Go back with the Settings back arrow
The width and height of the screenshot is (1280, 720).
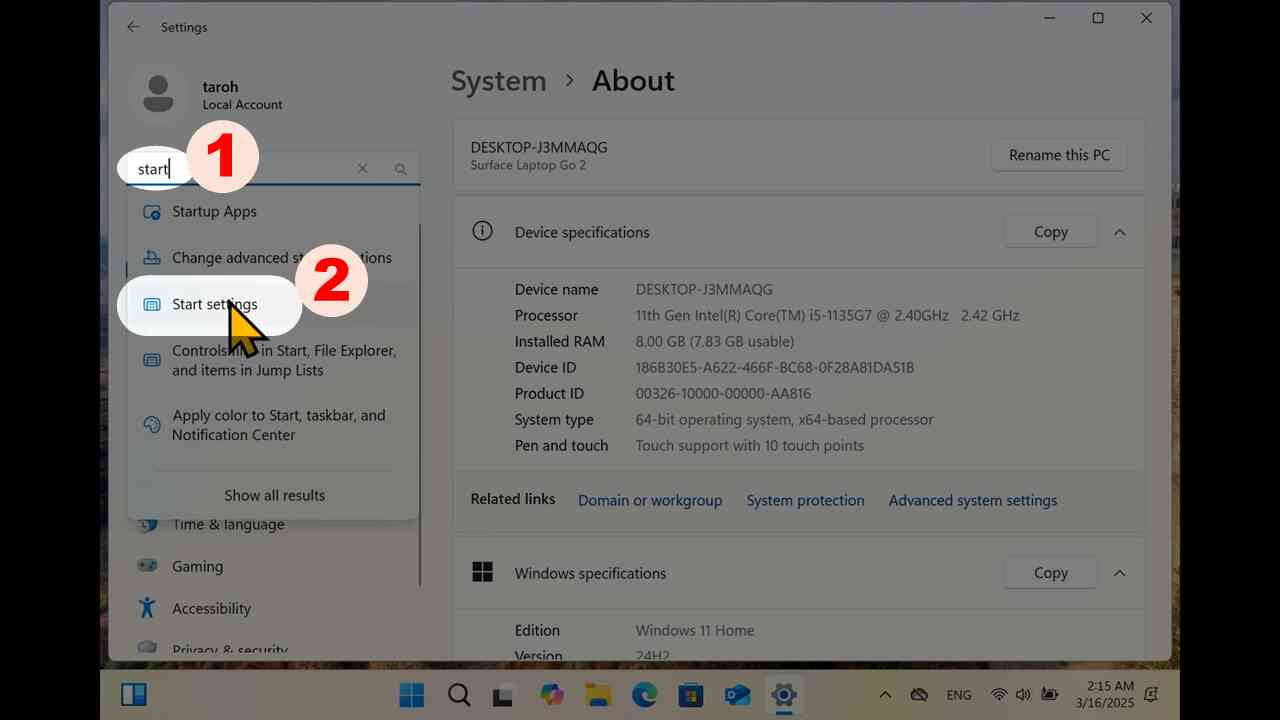coord(133,27)
